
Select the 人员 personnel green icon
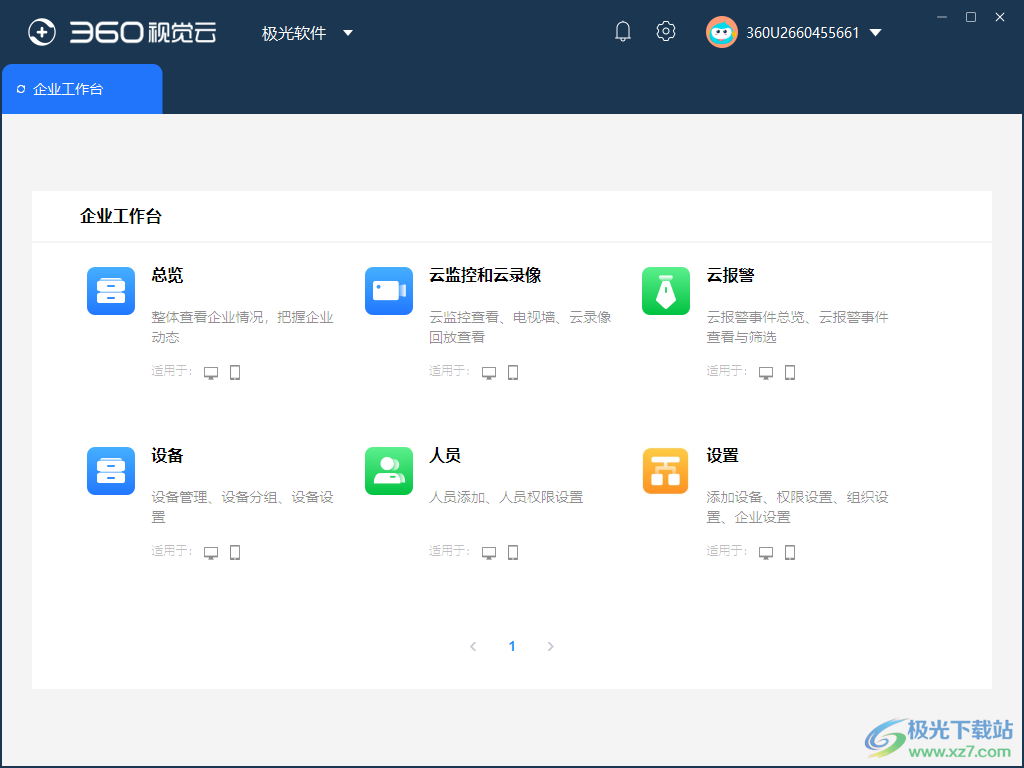tap(388, 470)
